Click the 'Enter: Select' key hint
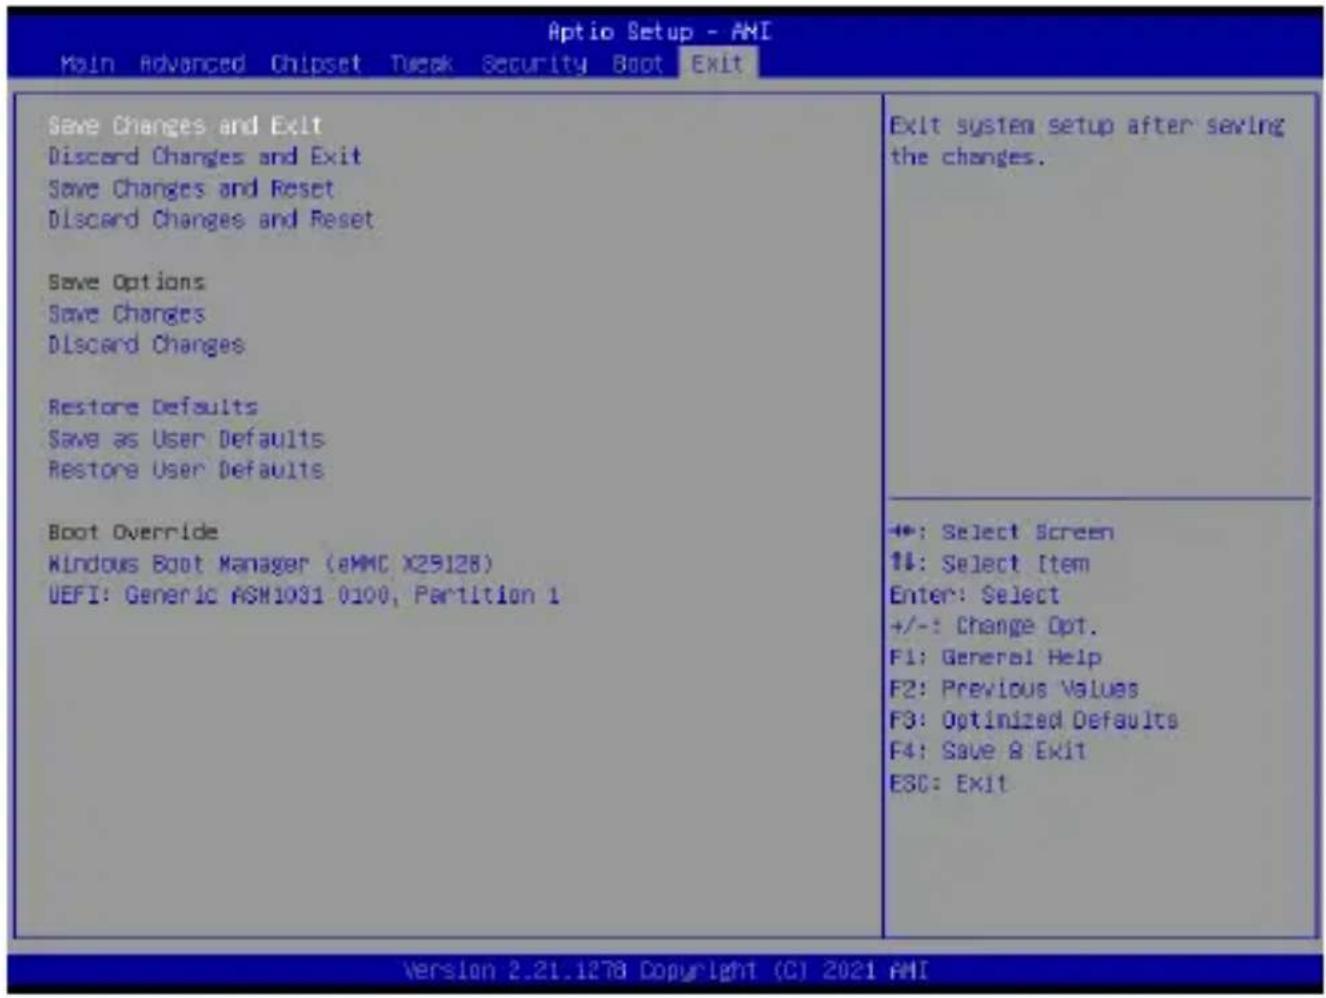Screen dimensions: 1326x998 pos(974,595)
